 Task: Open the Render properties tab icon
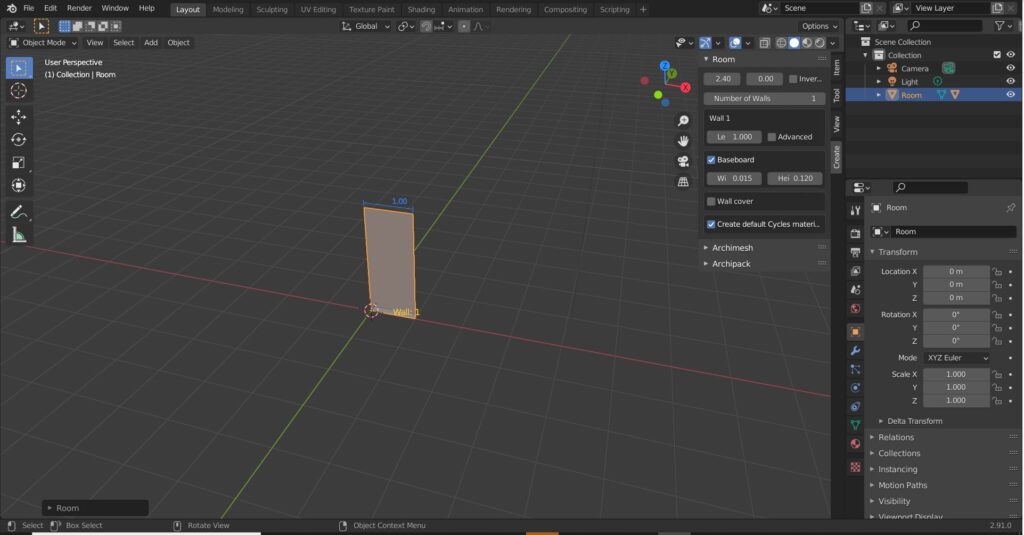(x=855, y=233)
